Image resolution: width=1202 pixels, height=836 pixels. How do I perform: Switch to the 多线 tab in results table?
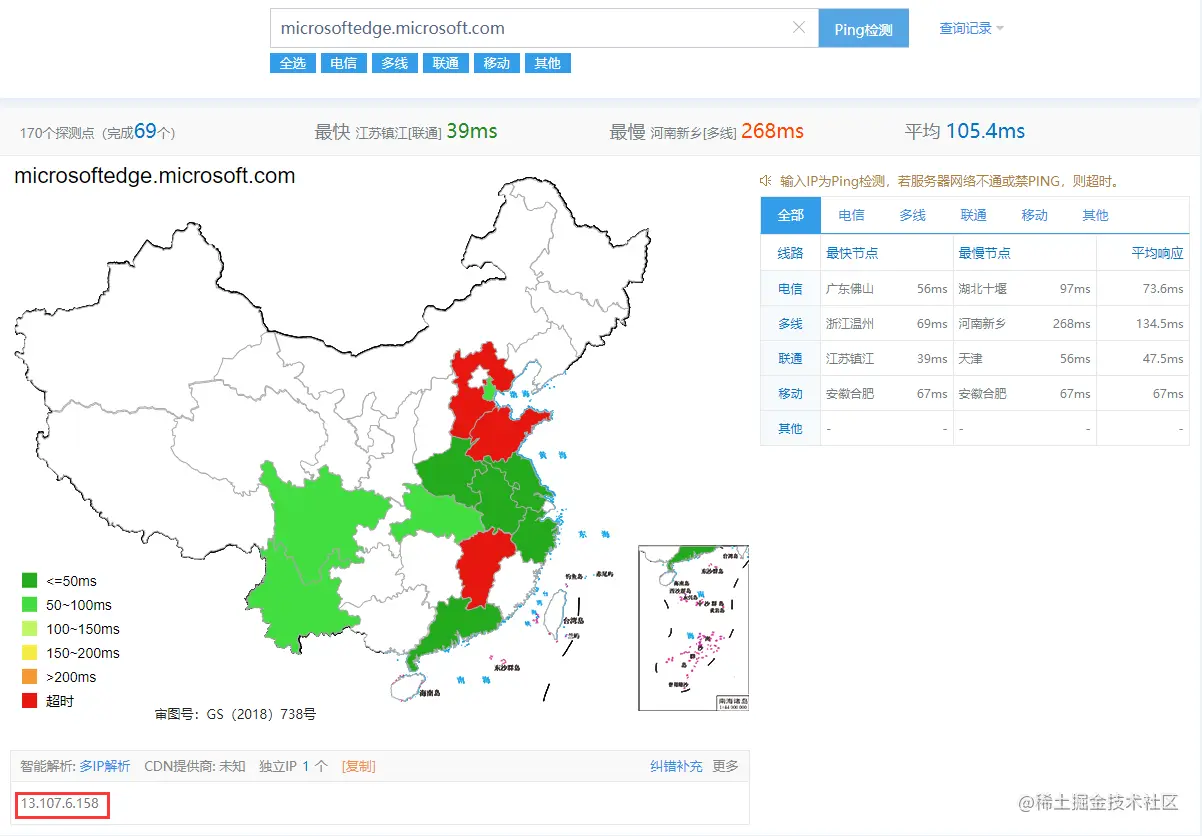(912, 215)
